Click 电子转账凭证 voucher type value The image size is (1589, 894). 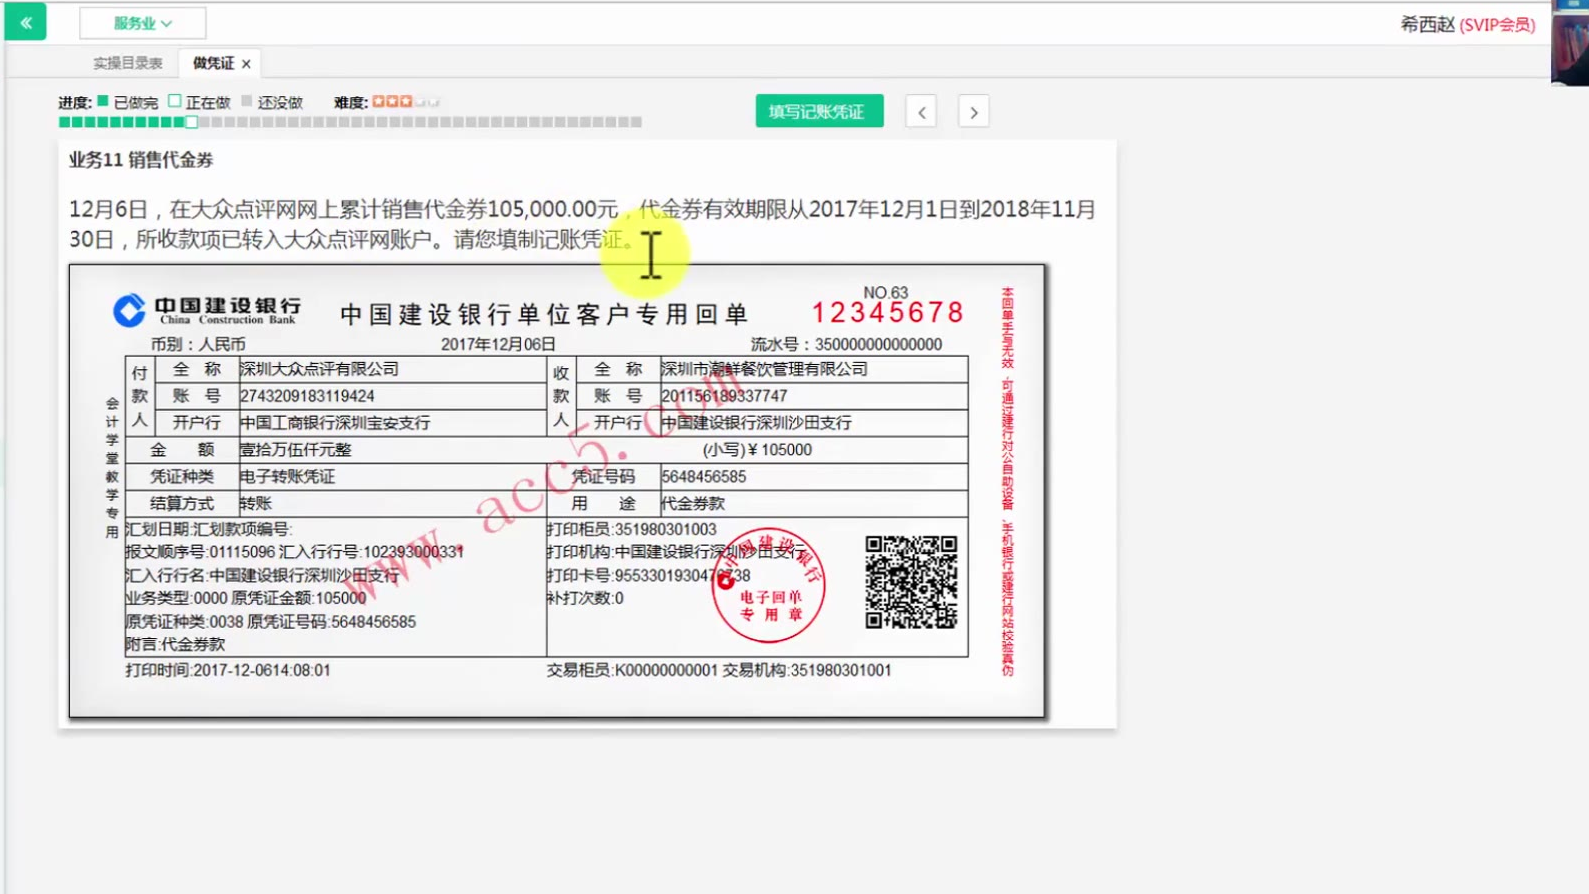pos(287,477)
